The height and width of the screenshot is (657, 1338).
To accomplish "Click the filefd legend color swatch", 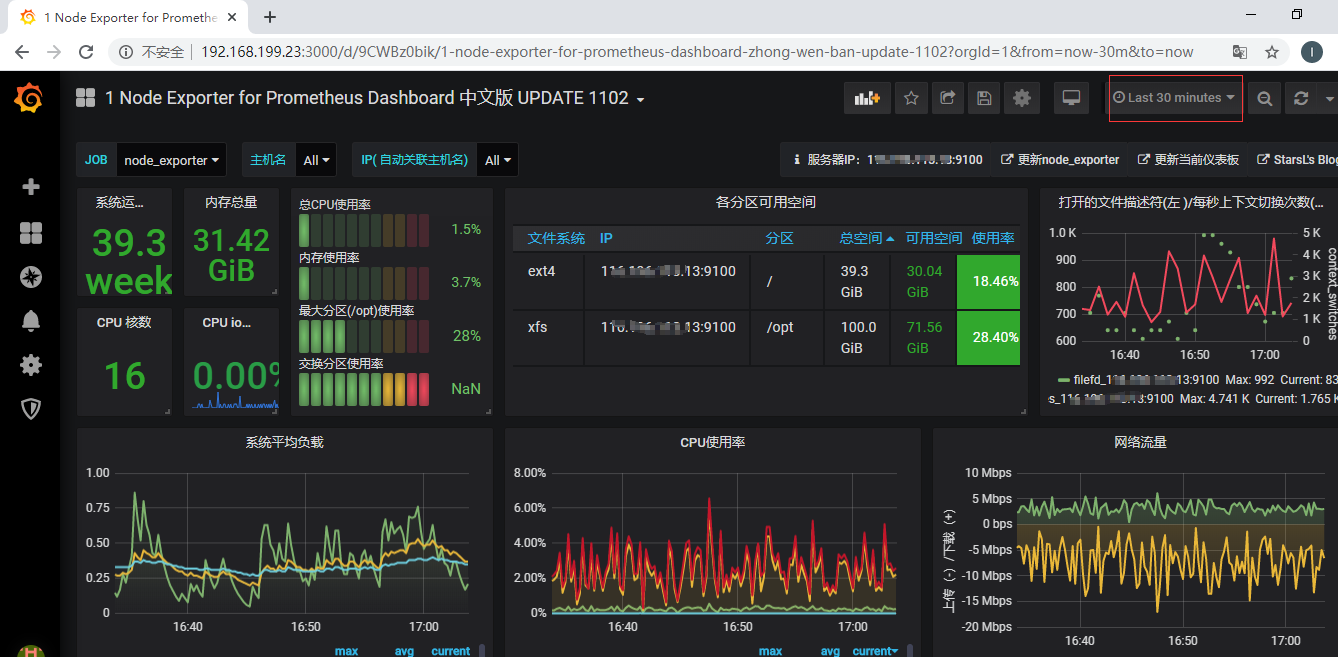I will pos(1063,380).
